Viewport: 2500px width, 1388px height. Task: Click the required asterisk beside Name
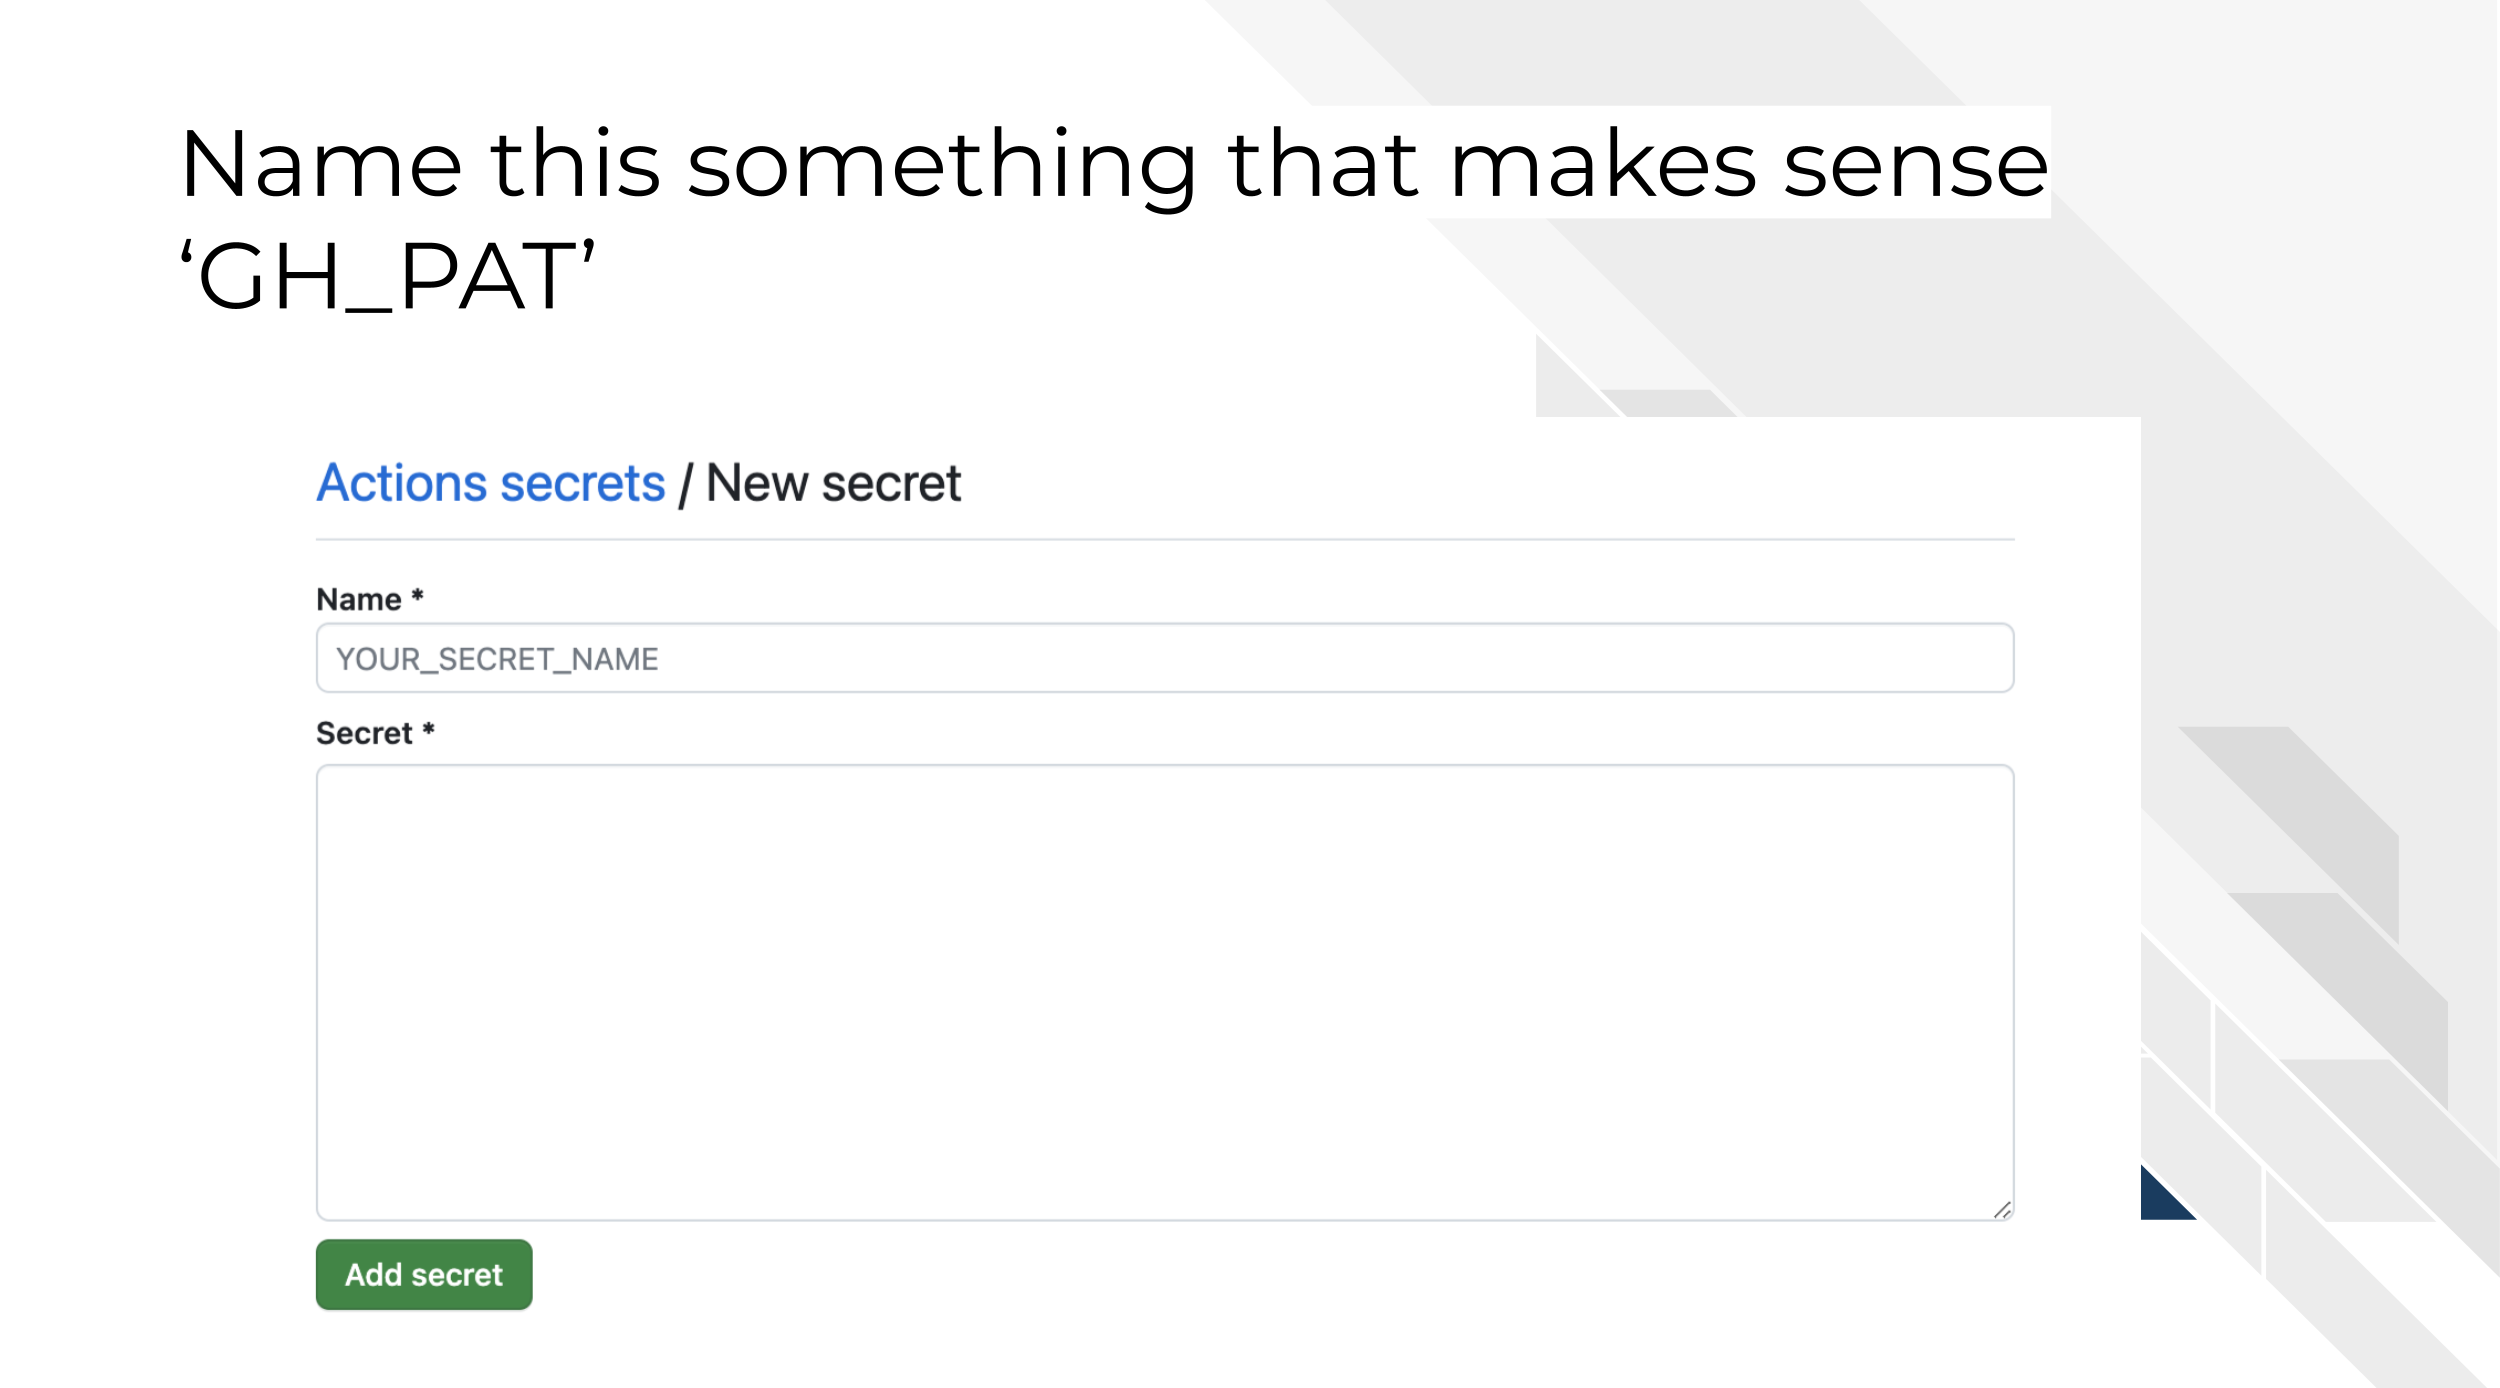[x=417, y=596]
